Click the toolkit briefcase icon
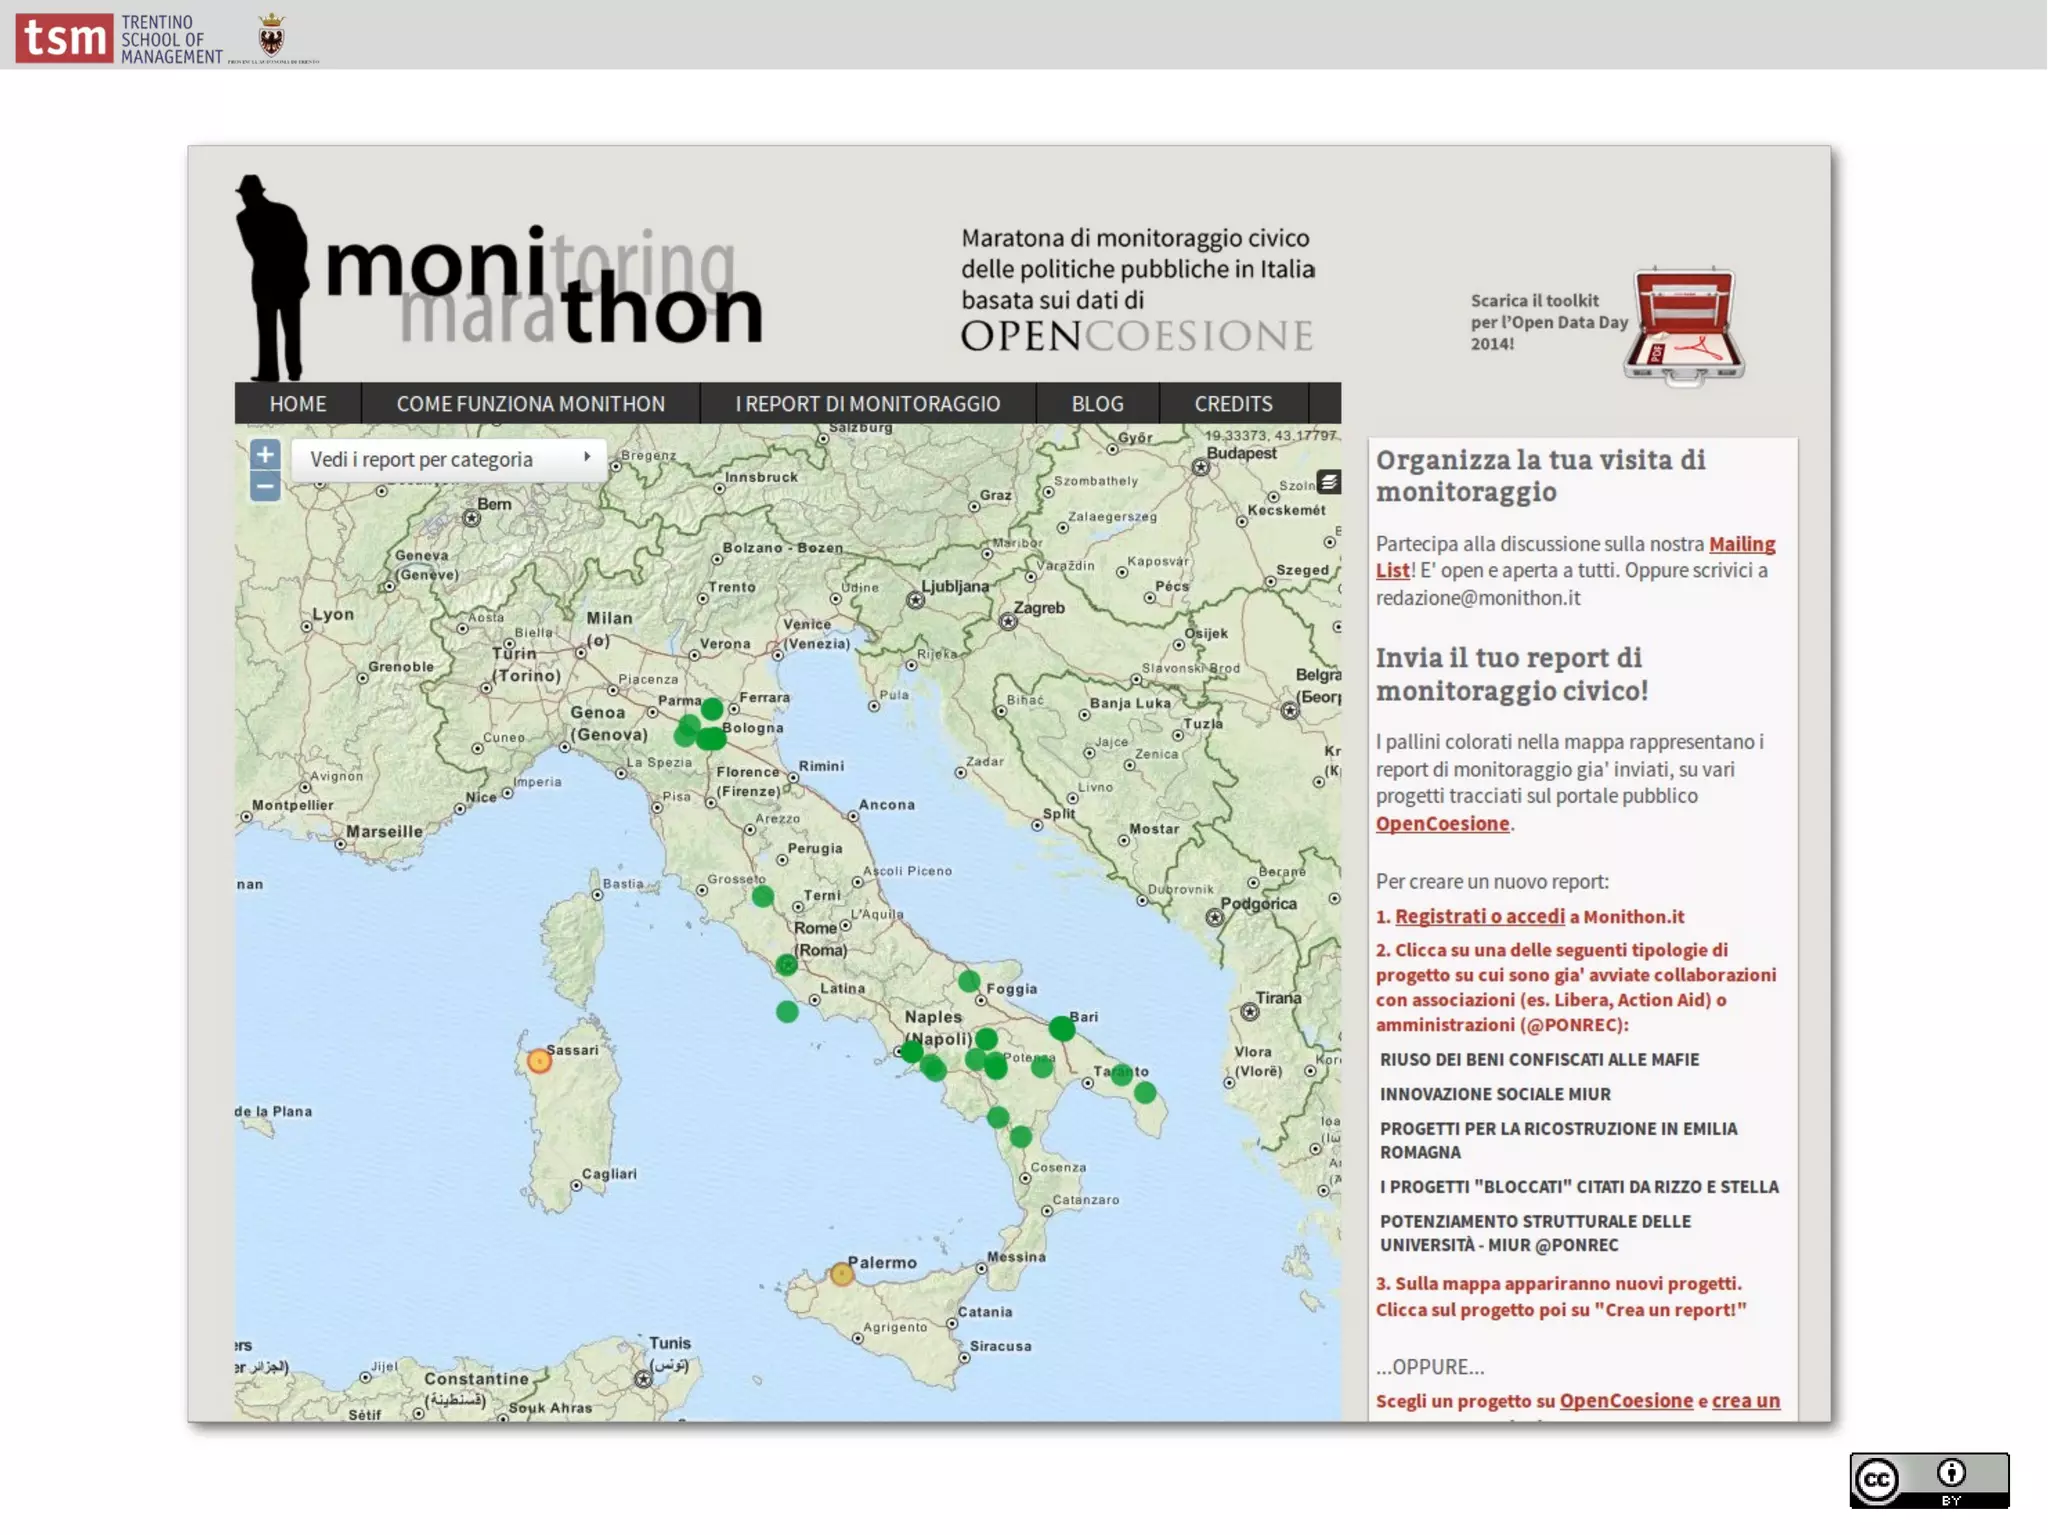2048x1535 pixels. [x=1684, y=325]
